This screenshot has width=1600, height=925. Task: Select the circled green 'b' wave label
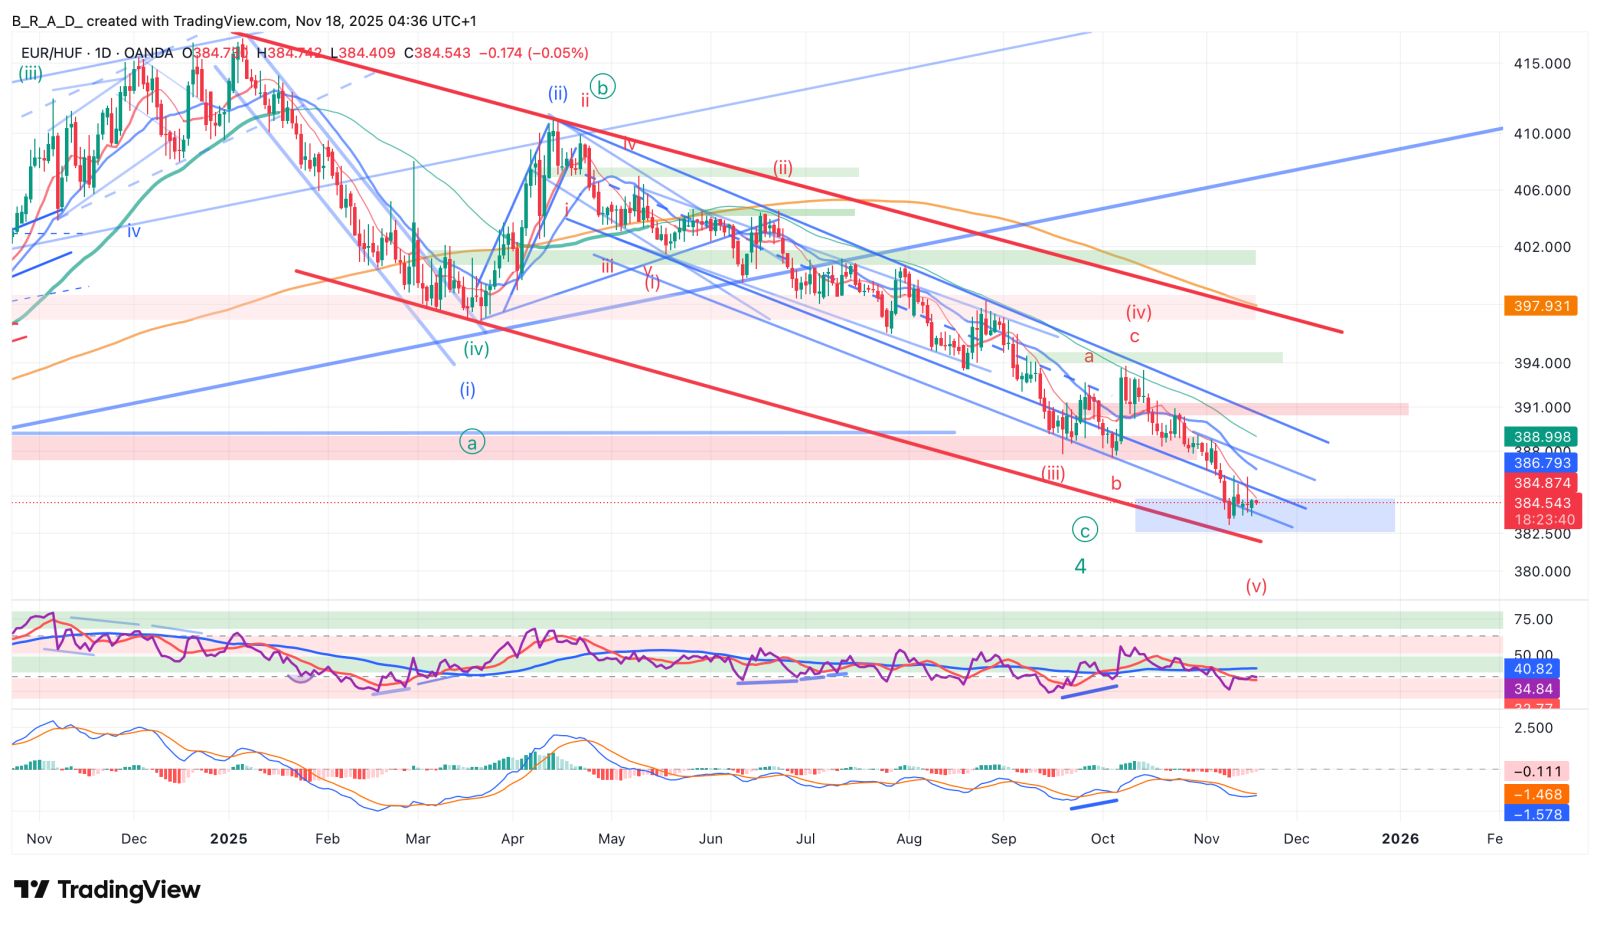point(602,87)
